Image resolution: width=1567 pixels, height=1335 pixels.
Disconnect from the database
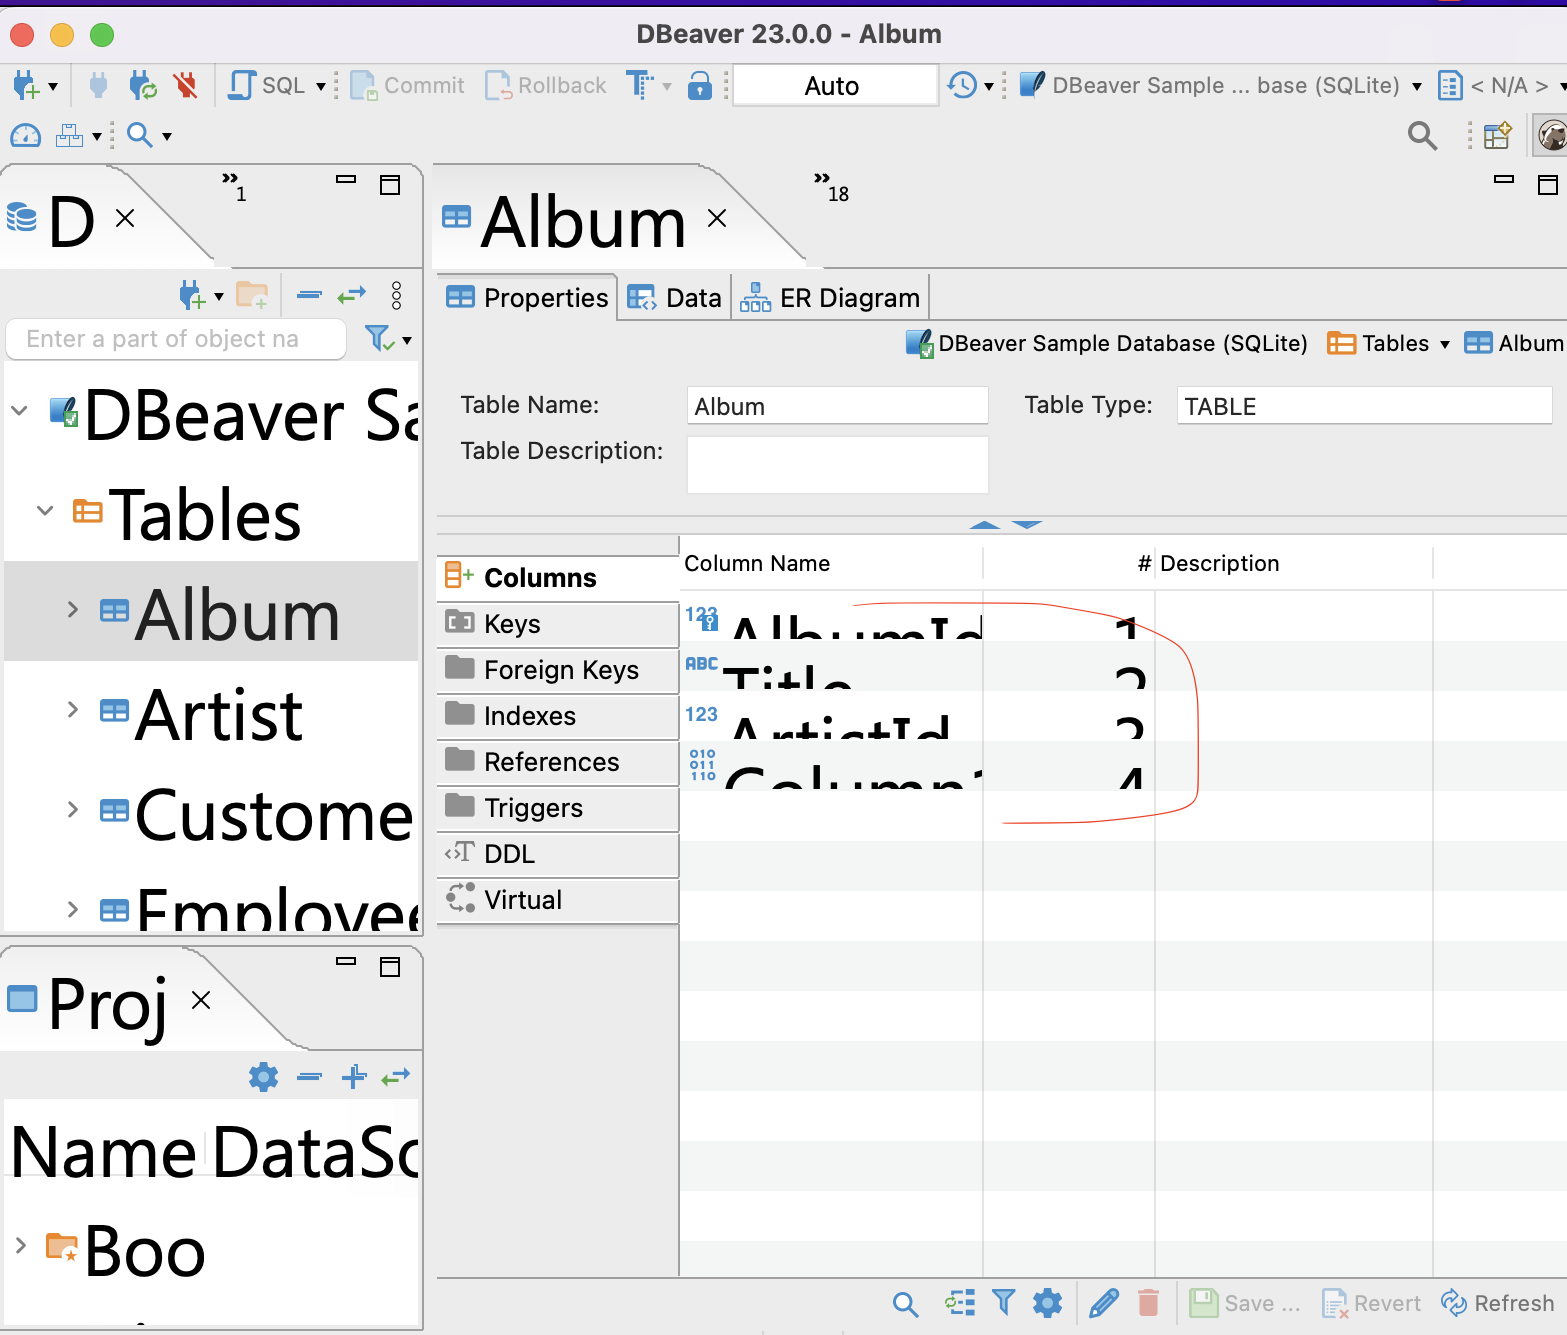pyautogui.click(x=187, y=85)
